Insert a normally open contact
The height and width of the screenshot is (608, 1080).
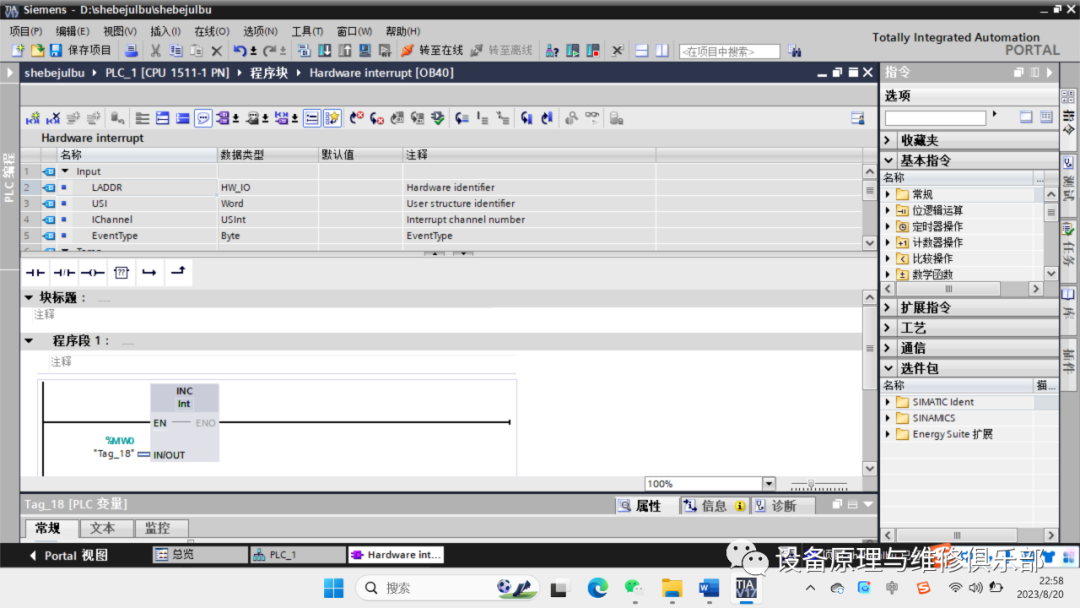click(x=35, y=272)
